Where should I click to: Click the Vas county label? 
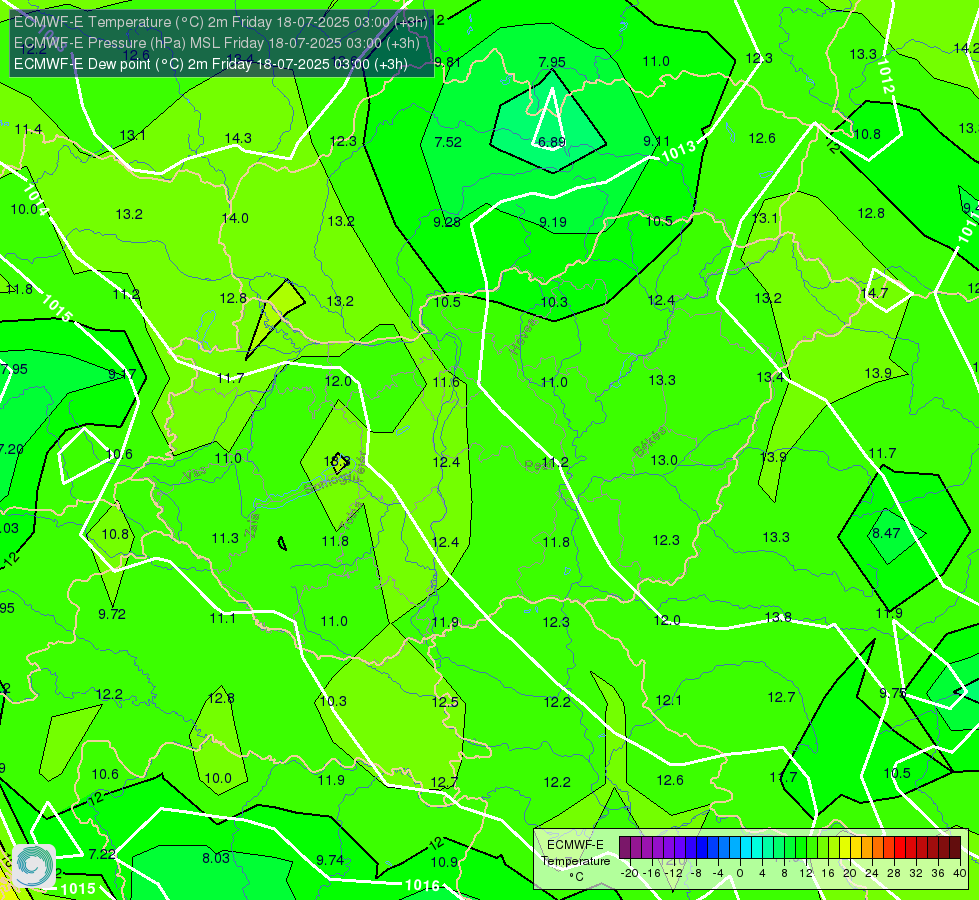195,475
